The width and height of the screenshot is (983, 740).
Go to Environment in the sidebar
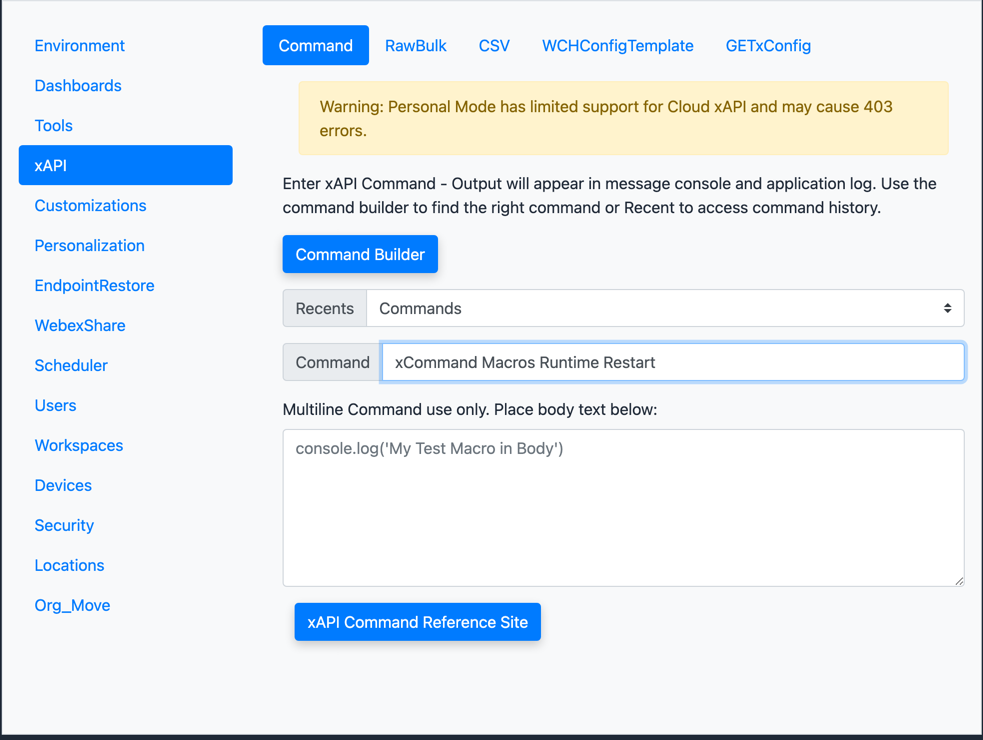click(79, 46)
